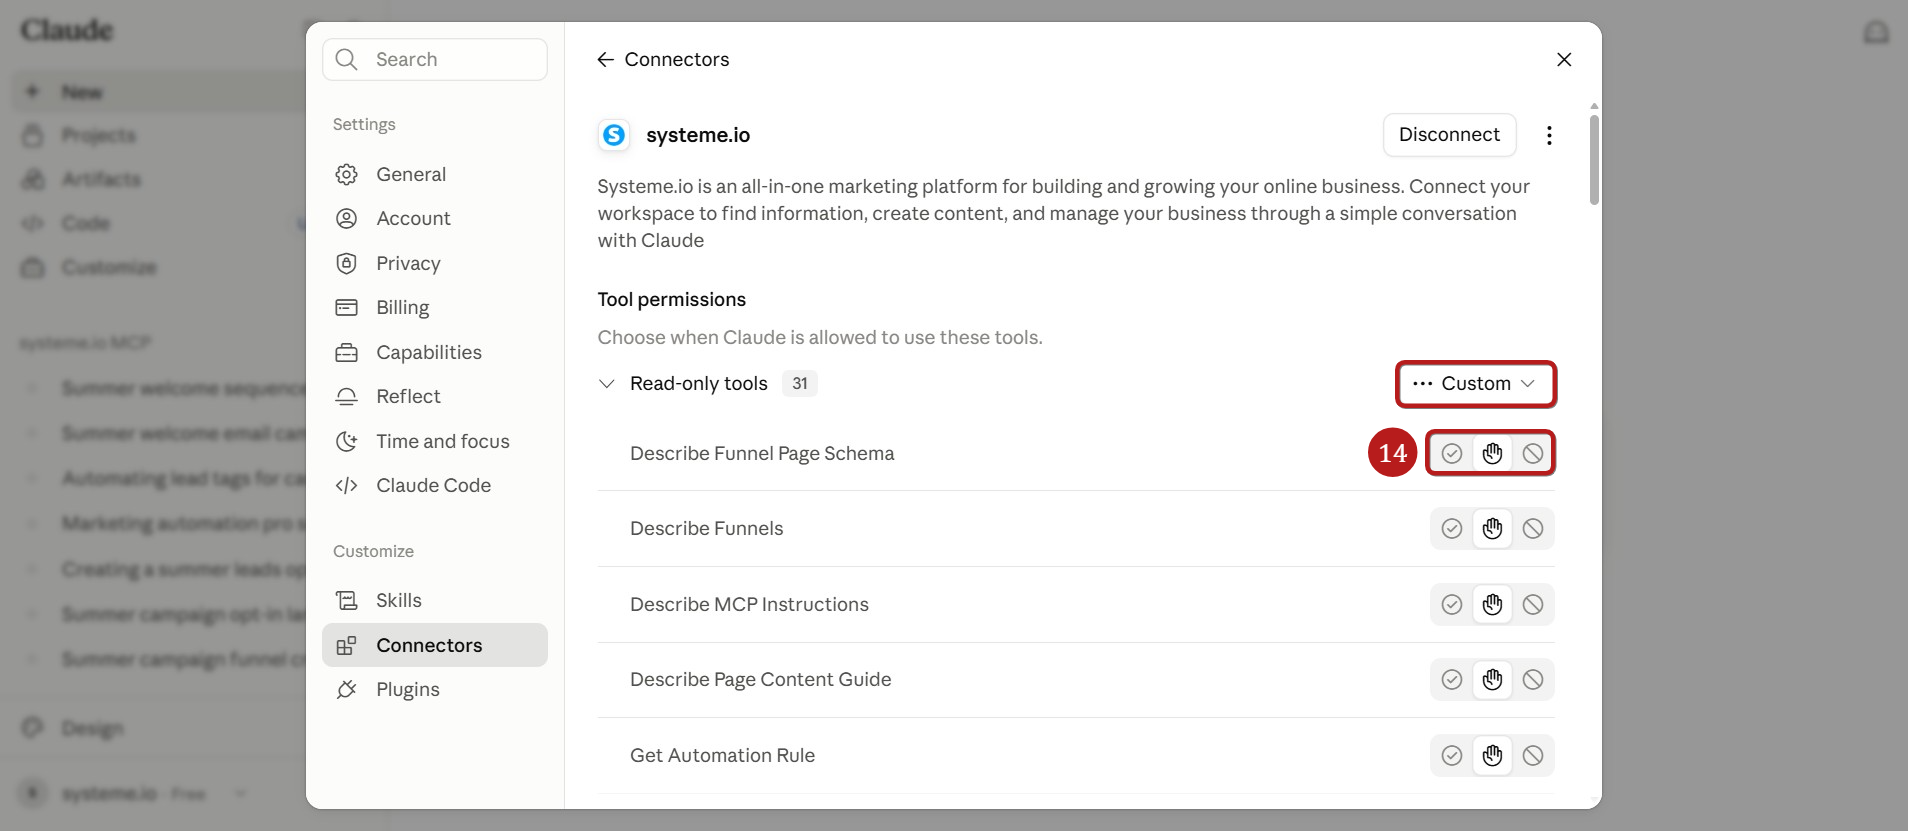Click into the settings Search field
Viewport: 1908px width, 831px height.
tap(435, 60)
